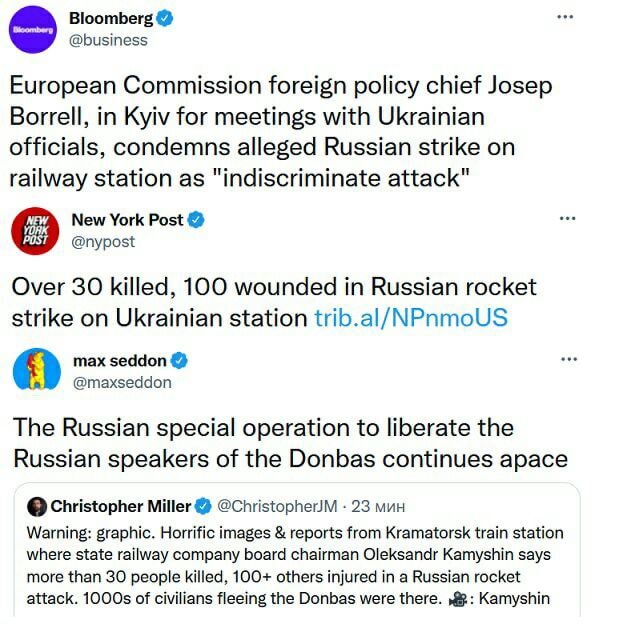The width and height of the screenshot is (619, 624).
Task: Click the verified badge beside New York Post
Action: 197,219
